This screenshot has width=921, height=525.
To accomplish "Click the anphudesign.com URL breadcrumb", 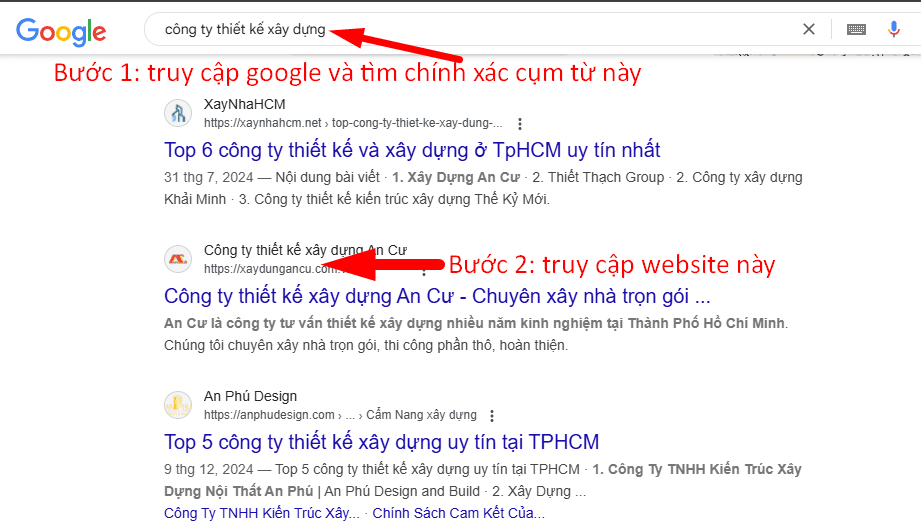I will click(x=340, y=415).
